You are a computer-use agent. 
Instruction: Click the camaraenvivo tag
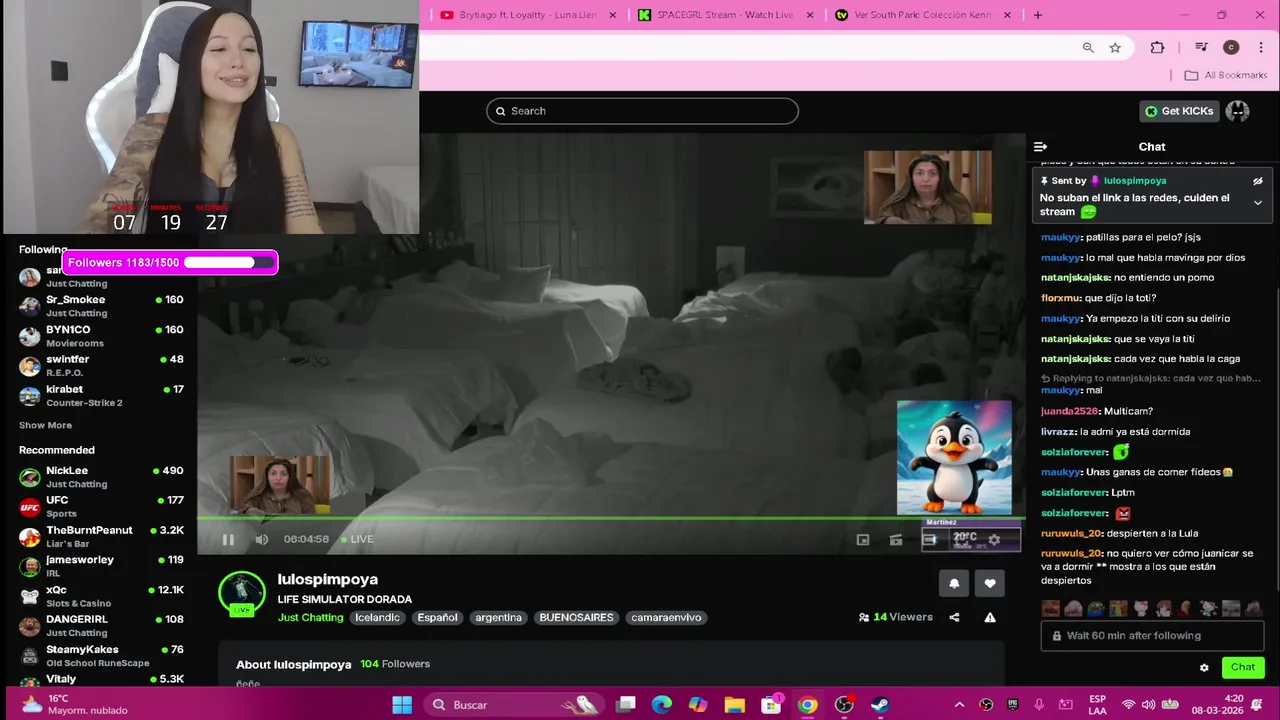click(666, 617)
